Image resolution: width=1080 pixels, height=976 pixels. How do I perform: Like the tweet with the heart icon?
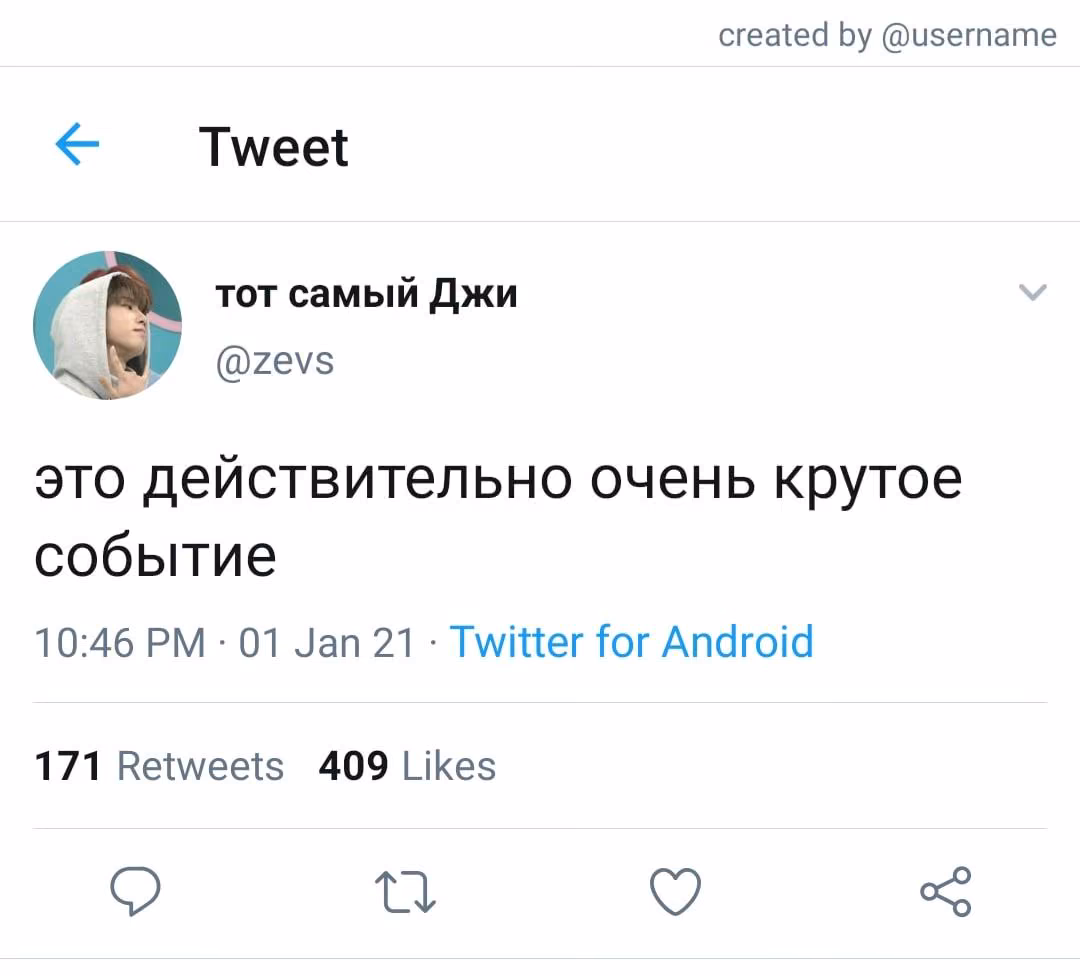[x=675, y=891]
